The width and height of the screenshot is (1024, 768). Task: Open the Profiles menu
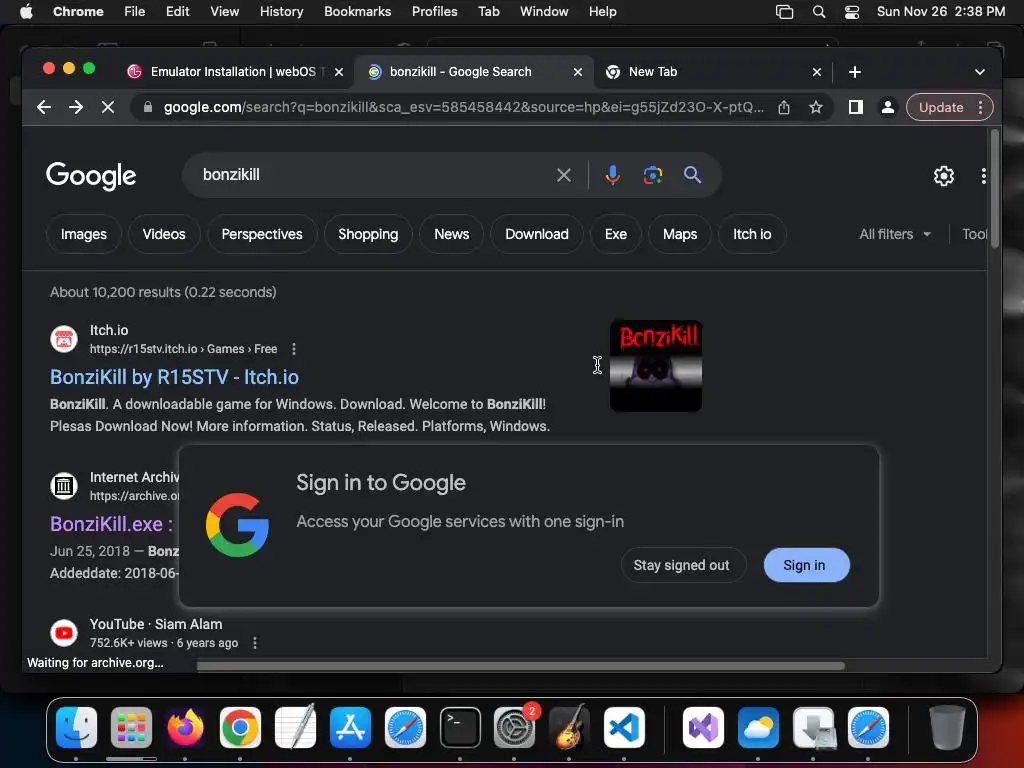coord(434,12)
